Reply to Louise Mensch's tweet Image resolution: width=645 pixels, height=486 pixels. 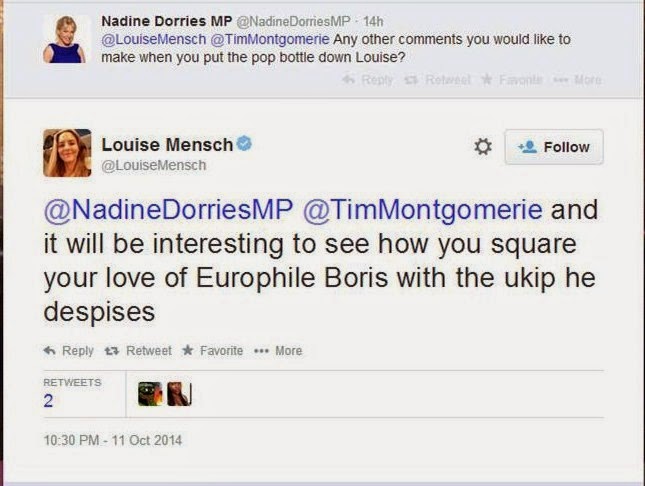[x=69, y=351]
